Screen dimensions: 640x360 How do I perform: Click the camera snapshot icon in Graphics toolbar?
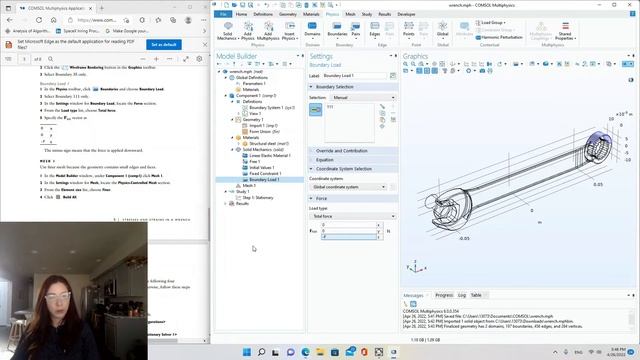tap(482, 71)
